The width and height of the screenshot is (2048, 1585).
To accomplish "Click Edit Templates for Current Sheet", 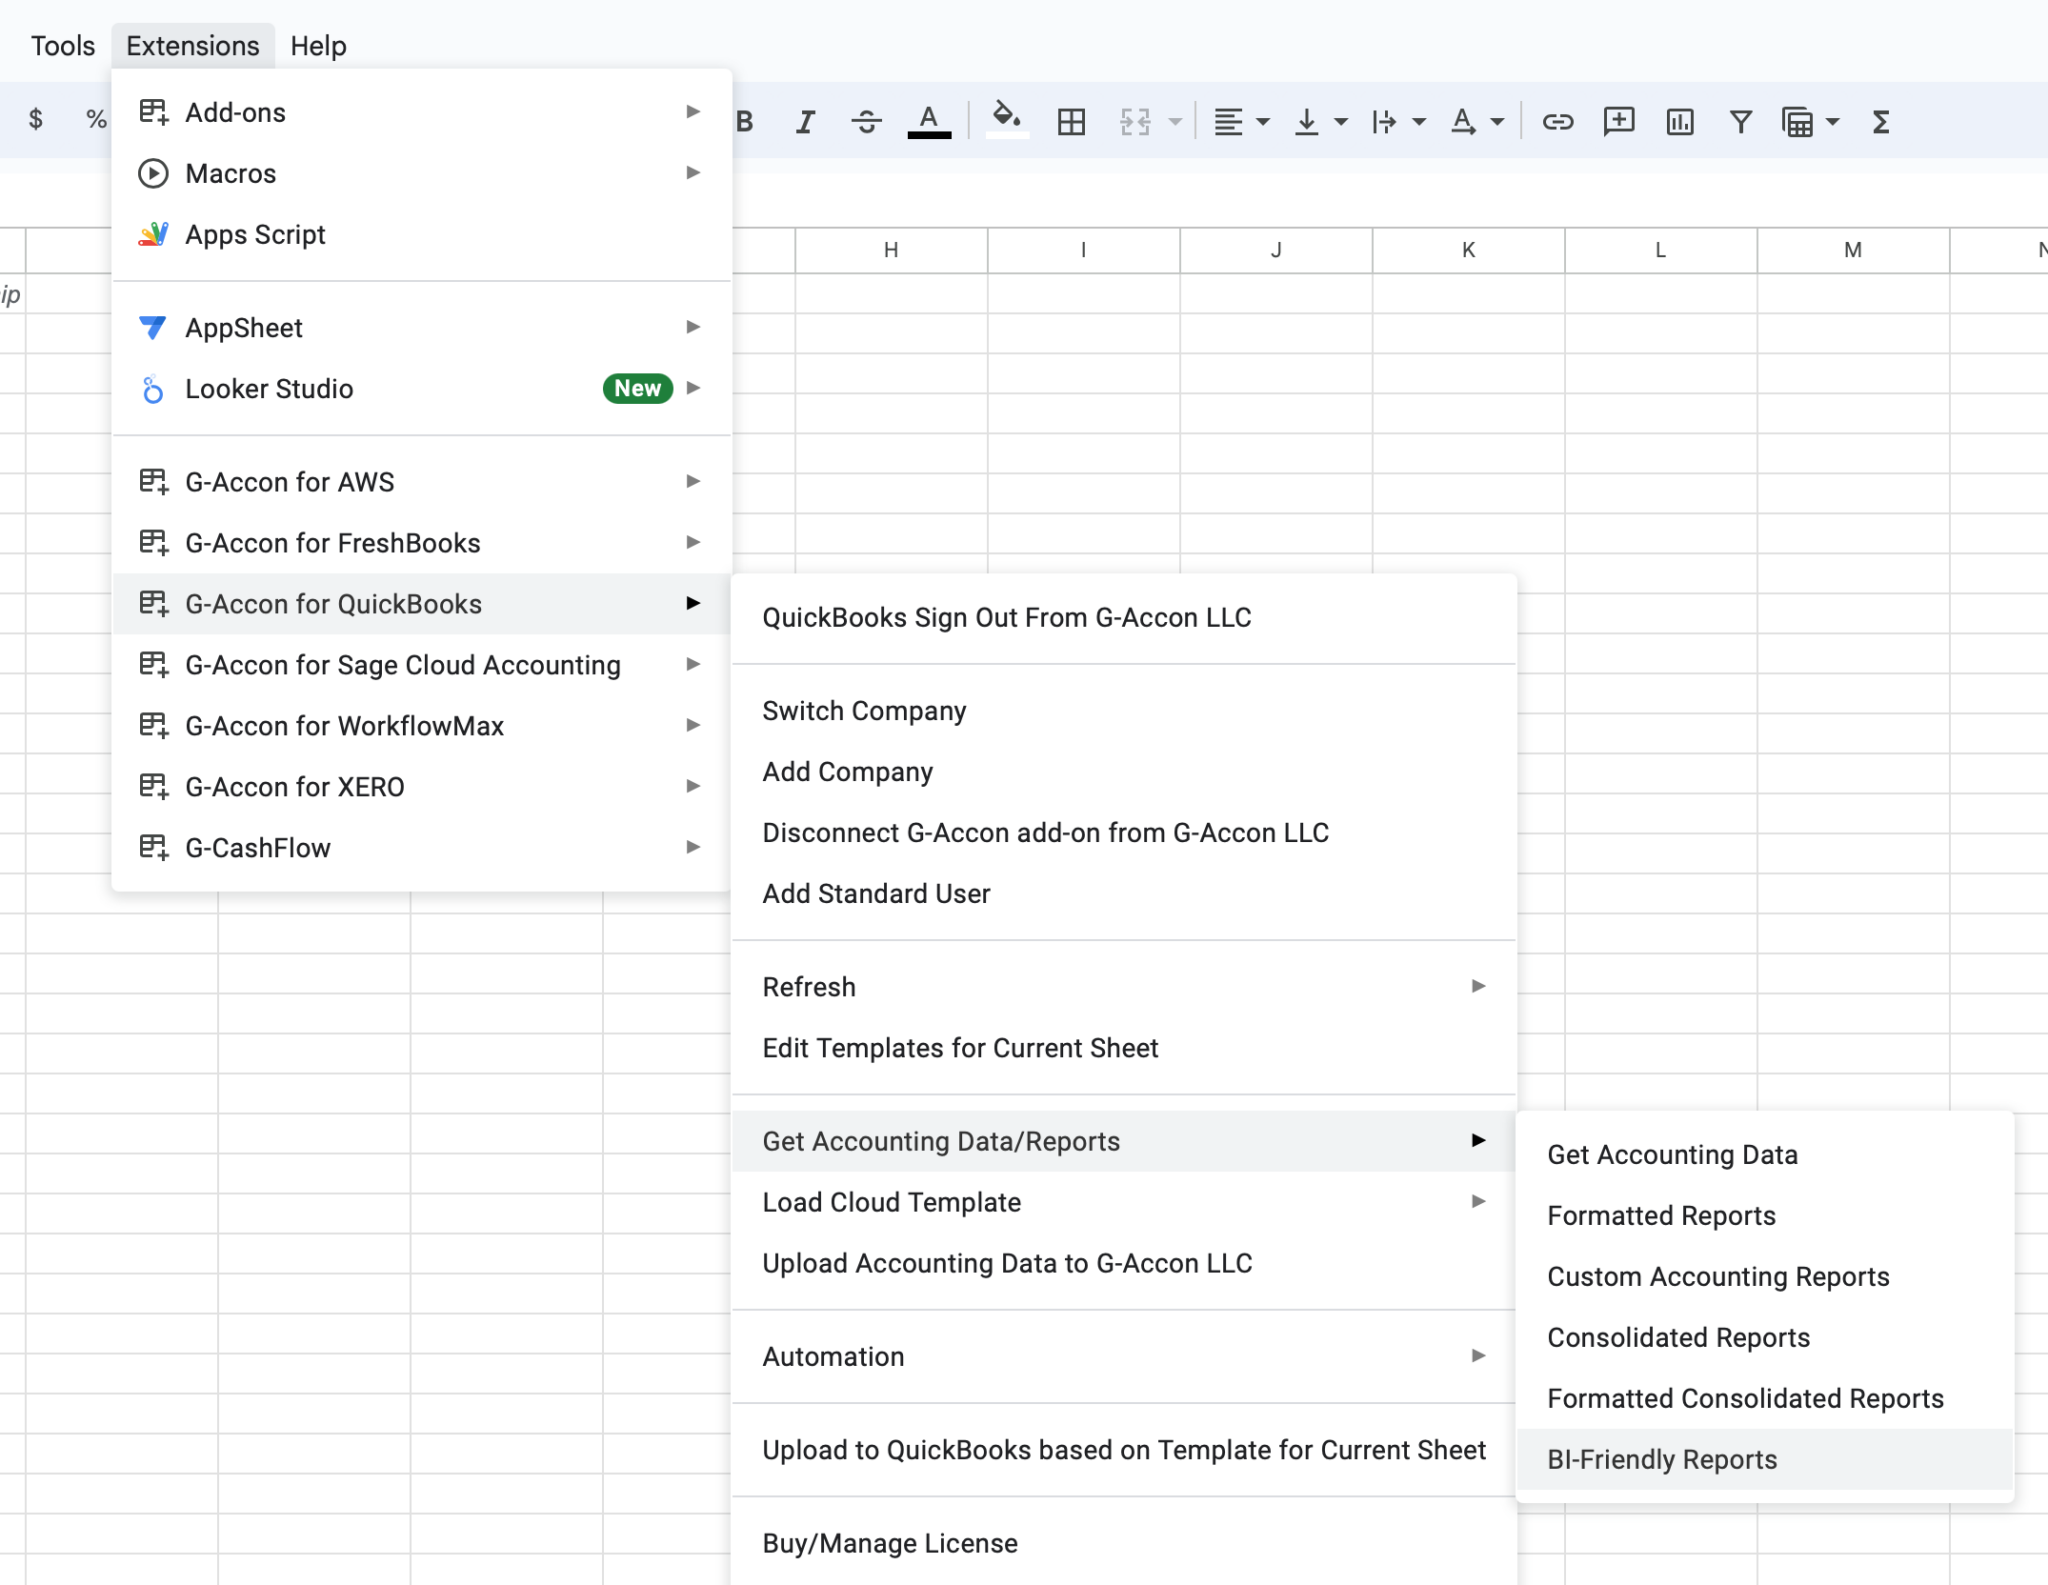I will 1124,1047.
